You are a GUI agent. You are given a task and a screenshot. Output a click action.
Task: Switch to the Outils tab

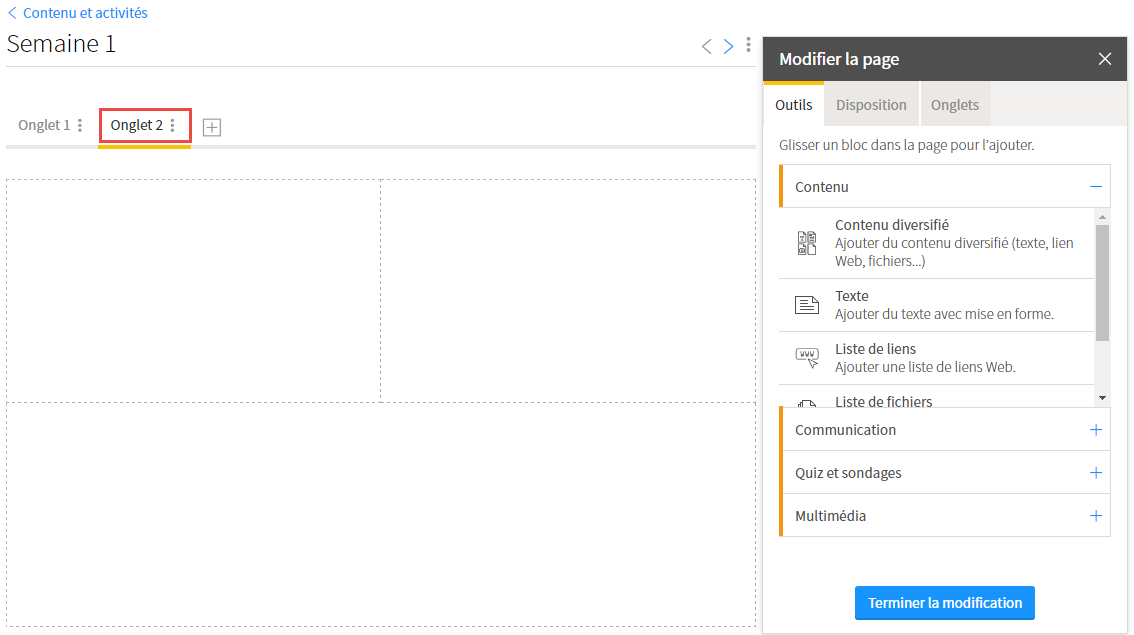pyautogui.click(x=793, y=105)
